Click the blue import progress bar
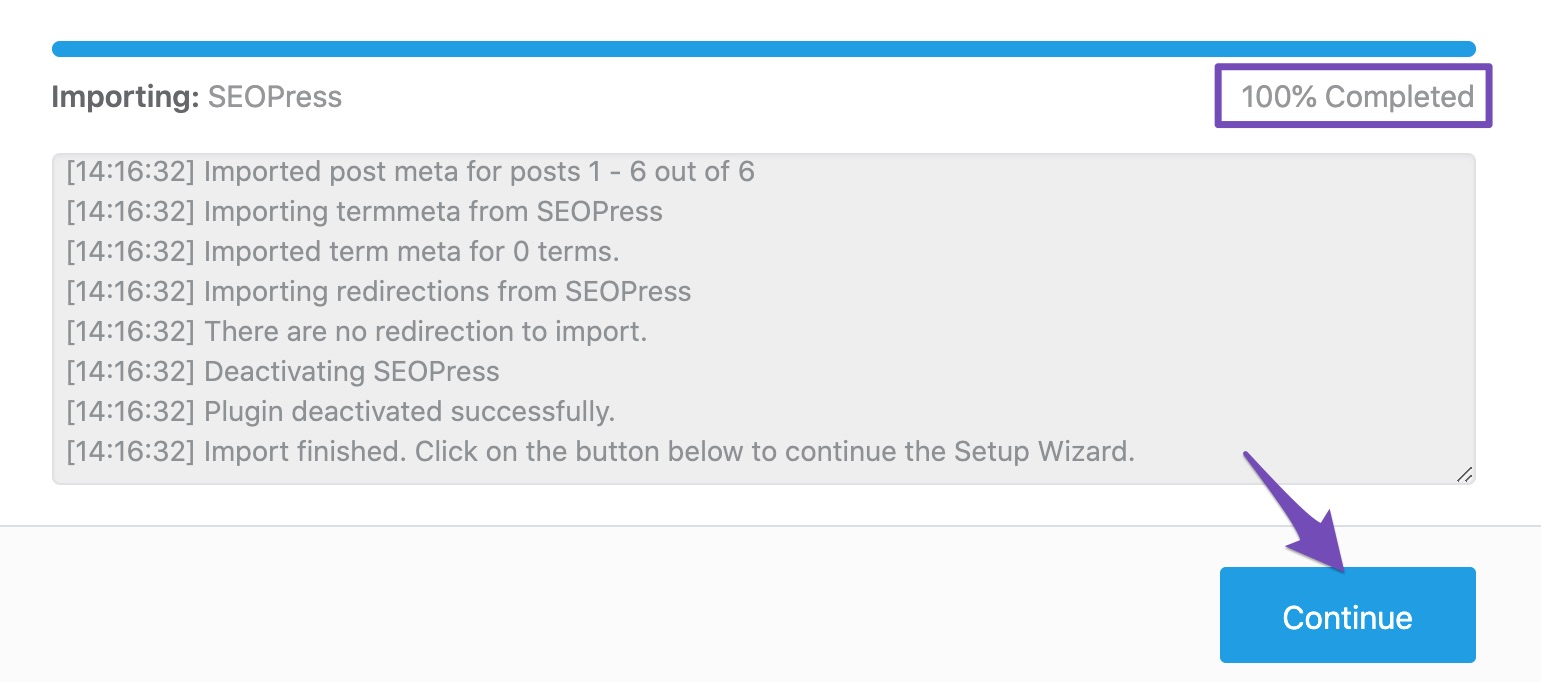Image resolution: width=1541 pixels, height=682 pixels. 764,49
